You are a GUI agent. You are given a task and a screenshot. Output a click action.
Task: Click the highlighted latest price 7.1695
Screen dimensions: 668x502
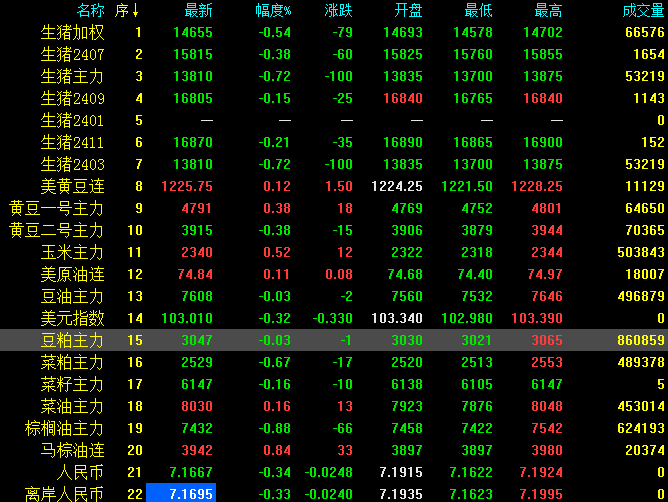coord(181,493)
